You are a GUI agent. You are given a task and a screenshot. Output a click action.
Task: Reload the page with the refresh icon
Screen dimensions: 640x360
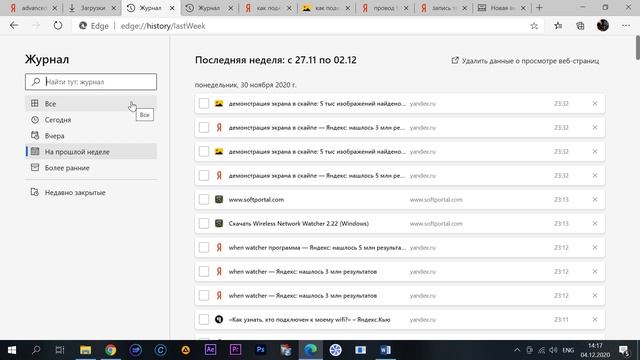tap(58, 26)
